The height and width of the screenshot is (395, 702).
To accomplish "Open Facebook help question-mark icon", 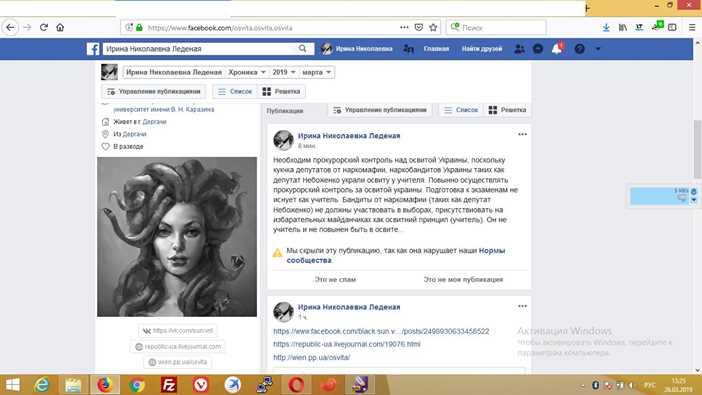I will click(x=579, y=49).
